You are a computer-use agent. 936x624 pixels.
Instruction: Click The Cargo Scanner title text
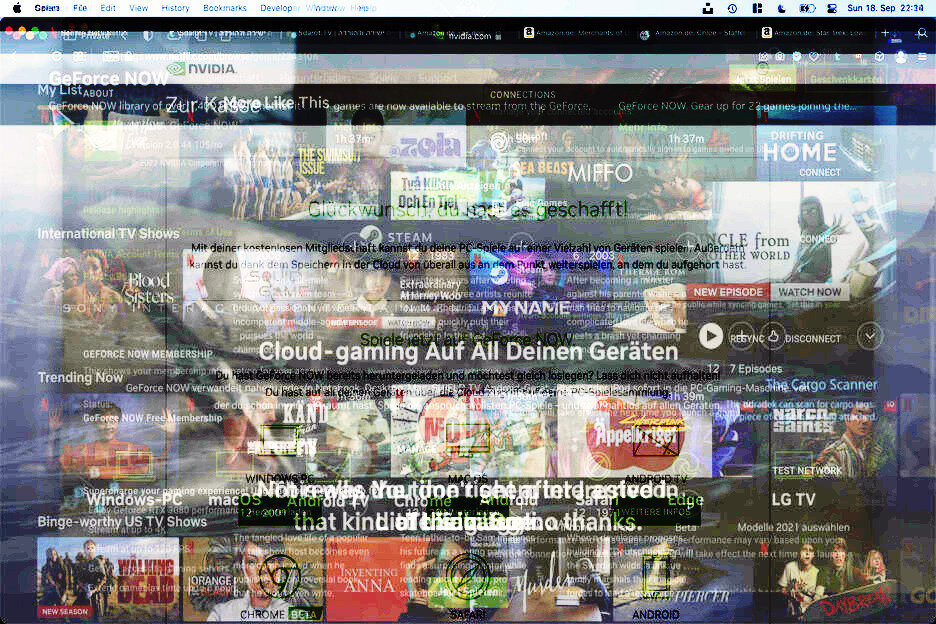pos(821,384)
